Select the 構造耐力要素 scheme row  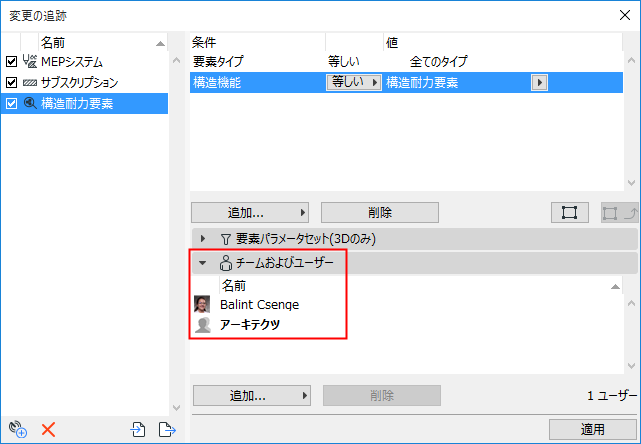[x=85, y=103]
